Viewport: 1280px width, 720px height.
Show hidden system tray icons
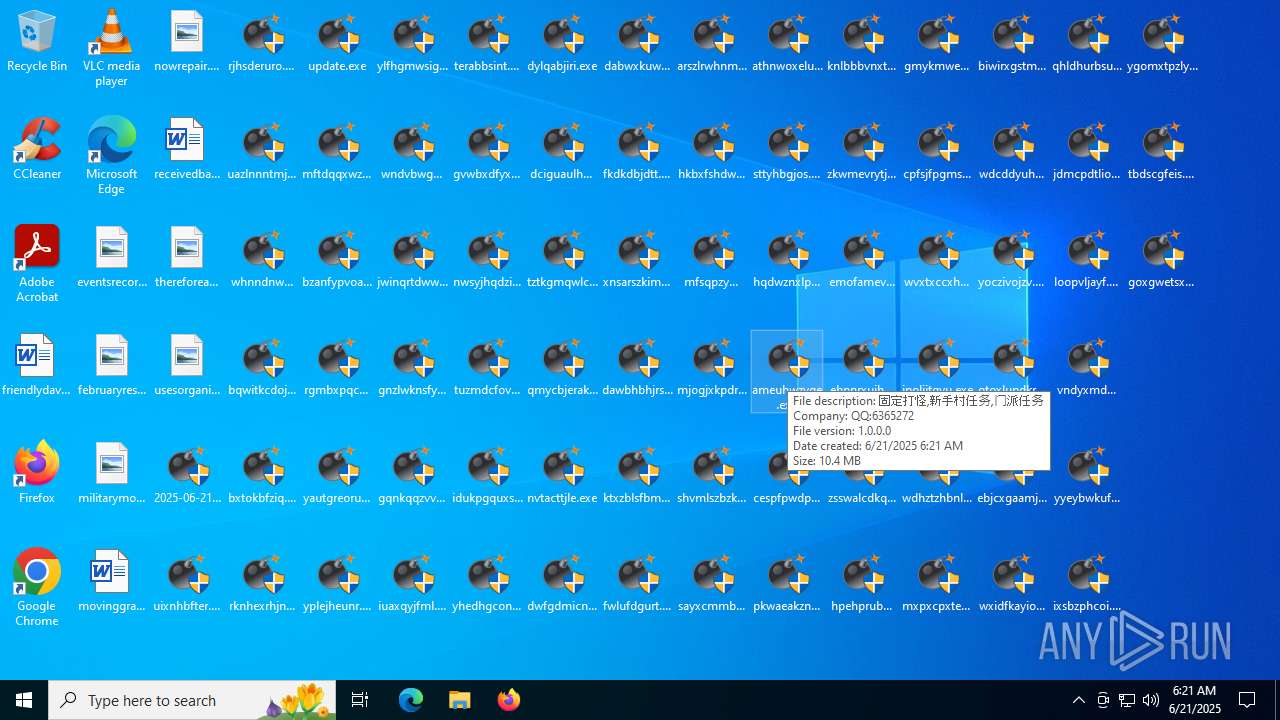click(1079, 700)
